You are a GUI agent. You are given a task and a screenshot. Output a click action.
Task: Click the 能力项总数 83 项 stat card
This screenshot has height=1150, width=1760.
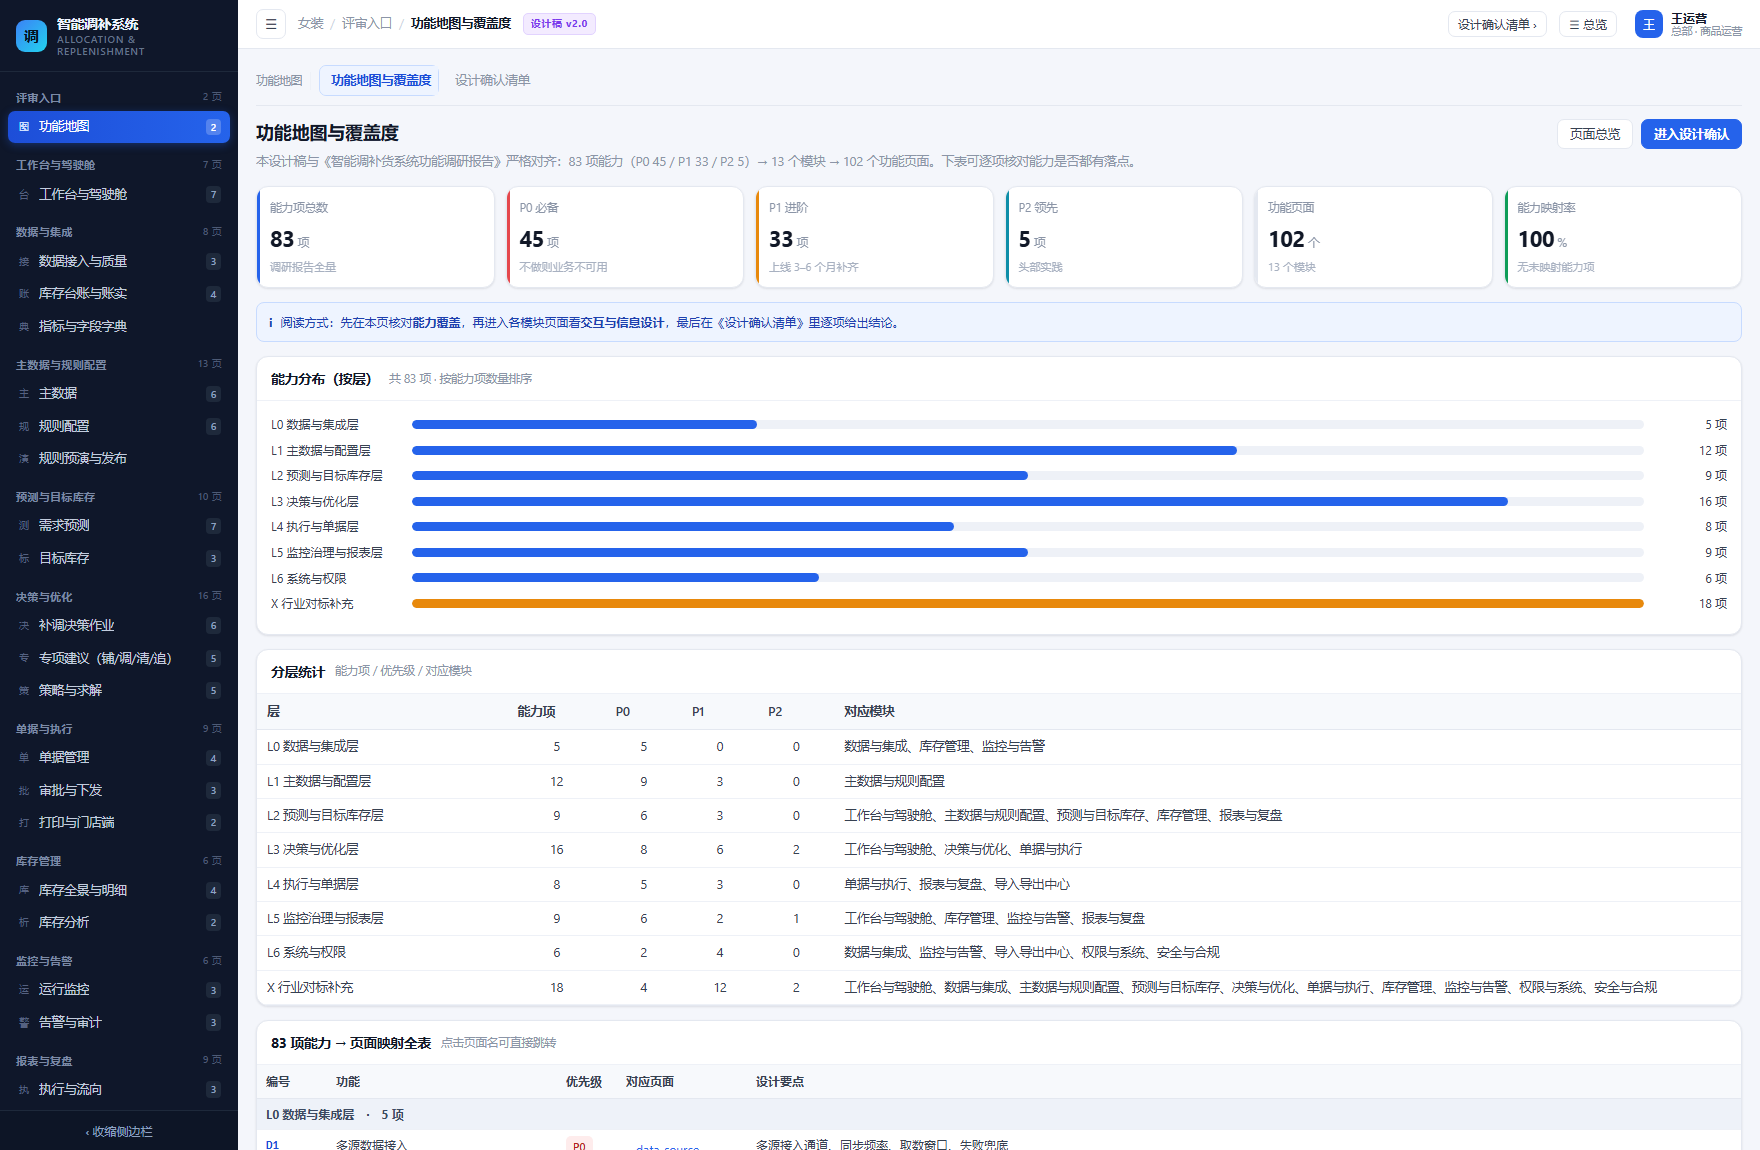point(375,238)
